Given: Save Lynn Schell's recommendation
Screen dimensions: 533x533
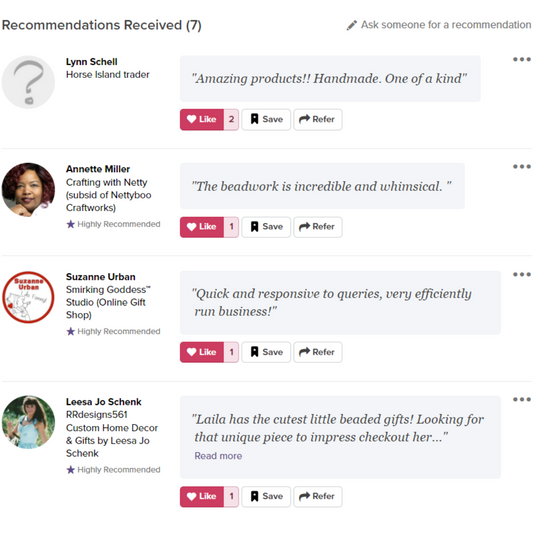Looking at the screenshot, I should click(266, 119).
